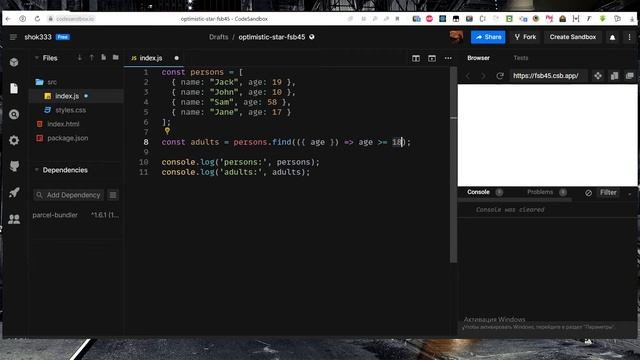Image resolution: width=640 pixels, height=360 pixels.
Task: Toggle preview window layout icon
Action: tap(432, 58)
